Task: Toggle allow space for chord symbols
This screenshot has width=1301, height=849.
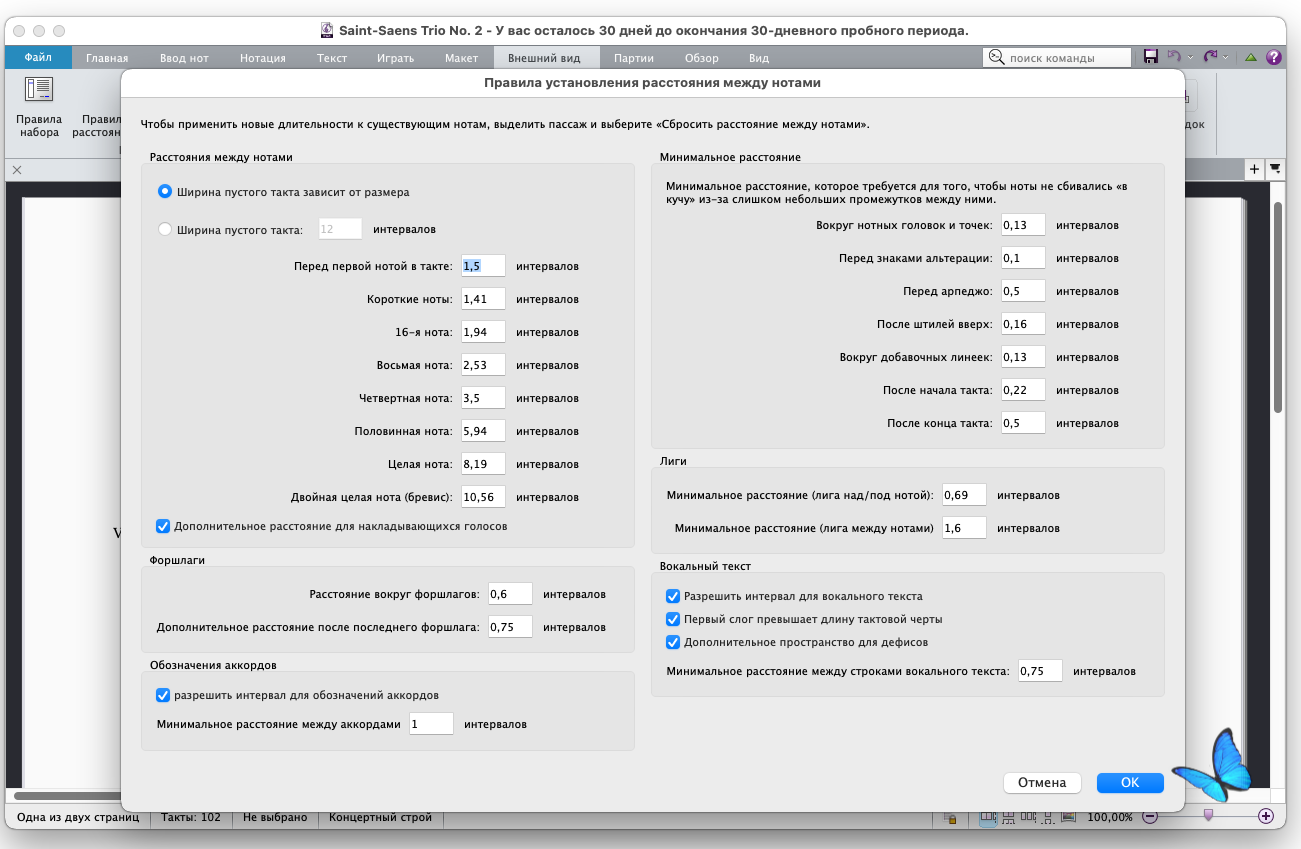Action: [x=163, y=695]
